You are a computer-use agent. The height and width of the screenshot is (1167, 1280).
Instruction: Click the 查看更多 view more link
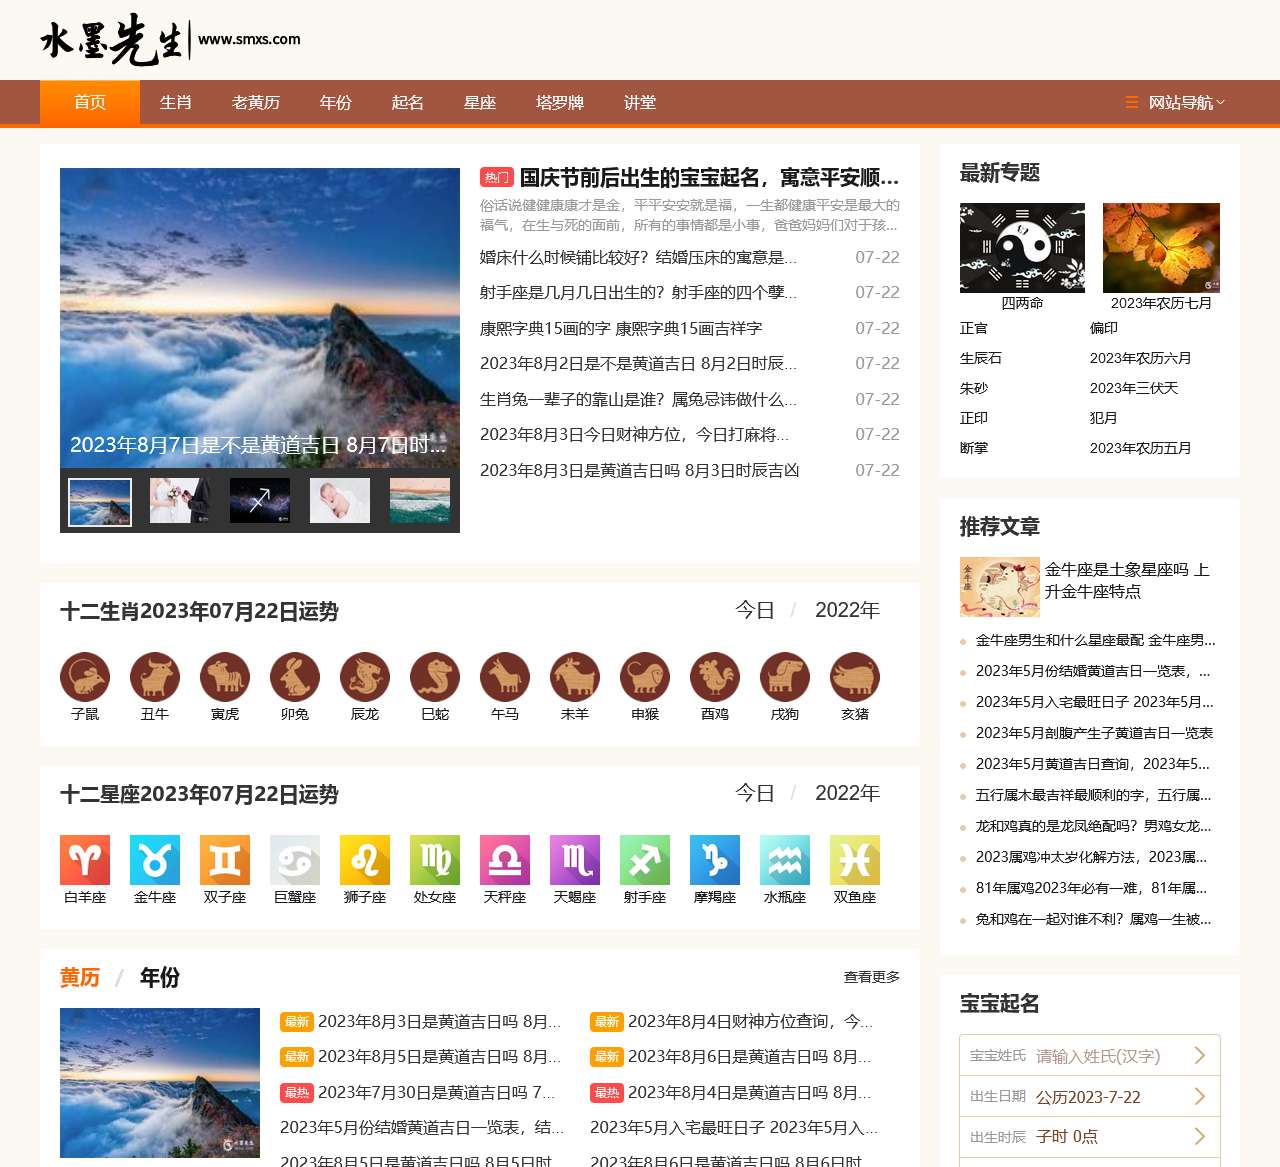(872, 977)
